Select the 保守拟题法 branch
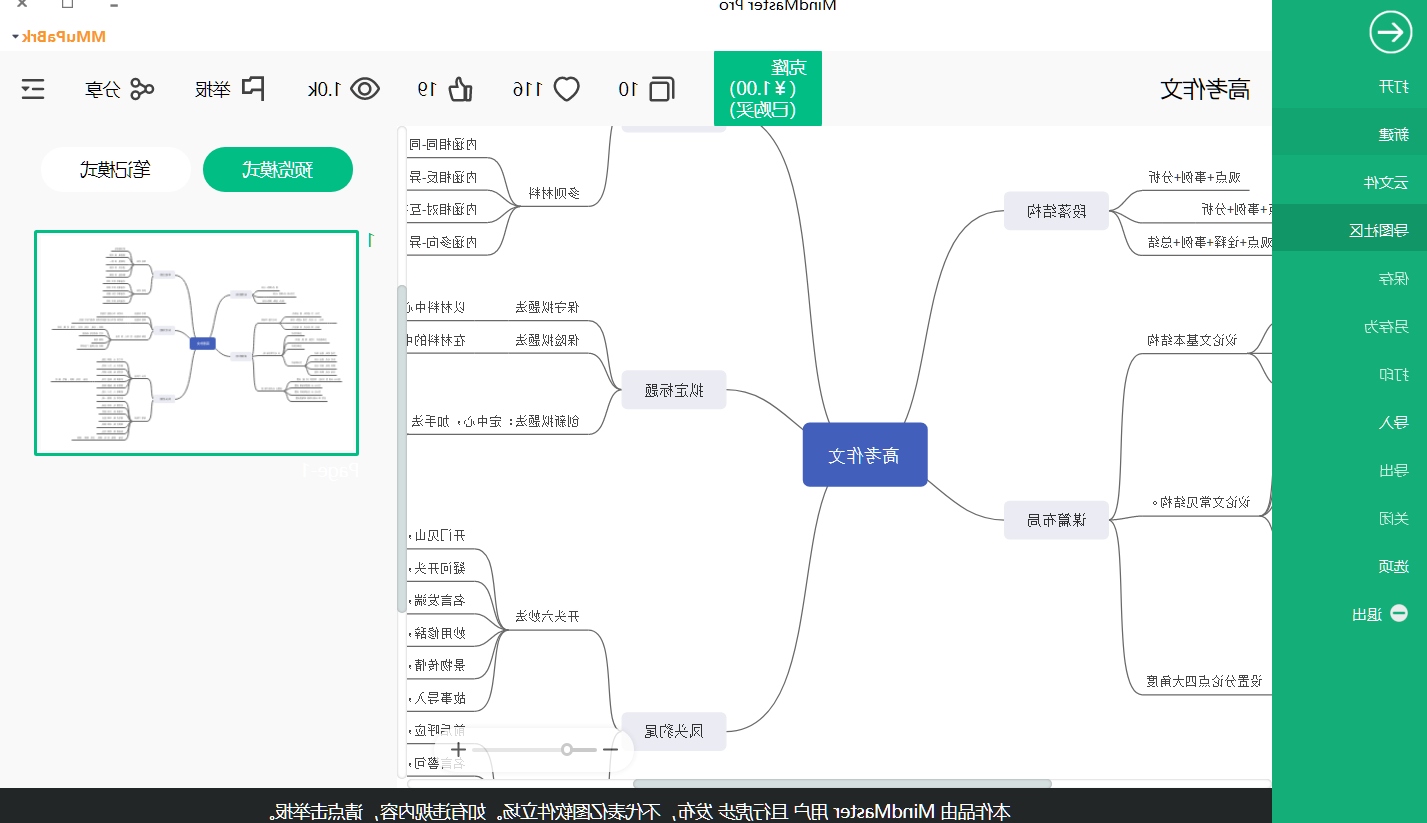This screenshot has width=1427, height=823. coord(547,307)
